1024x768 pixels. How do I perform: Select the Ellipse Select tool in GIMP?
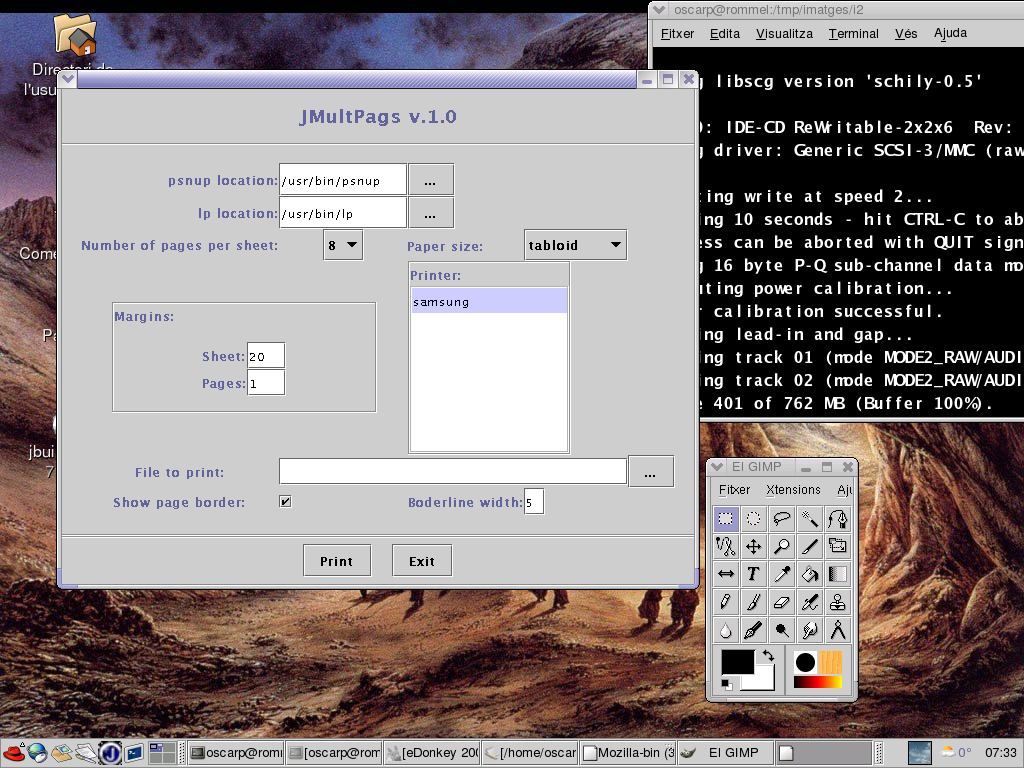tap(754, 519)
